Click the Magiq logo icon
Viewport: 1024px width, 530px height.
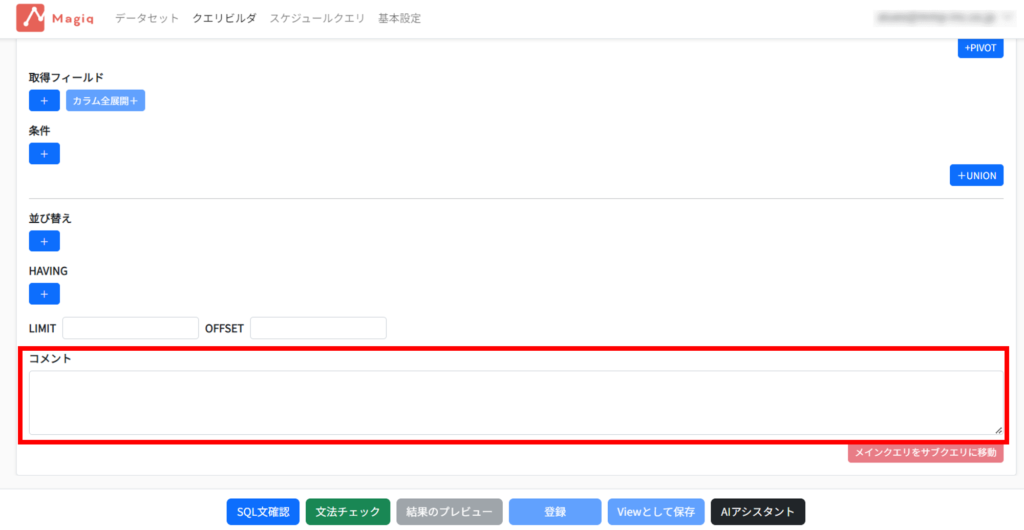31,18
